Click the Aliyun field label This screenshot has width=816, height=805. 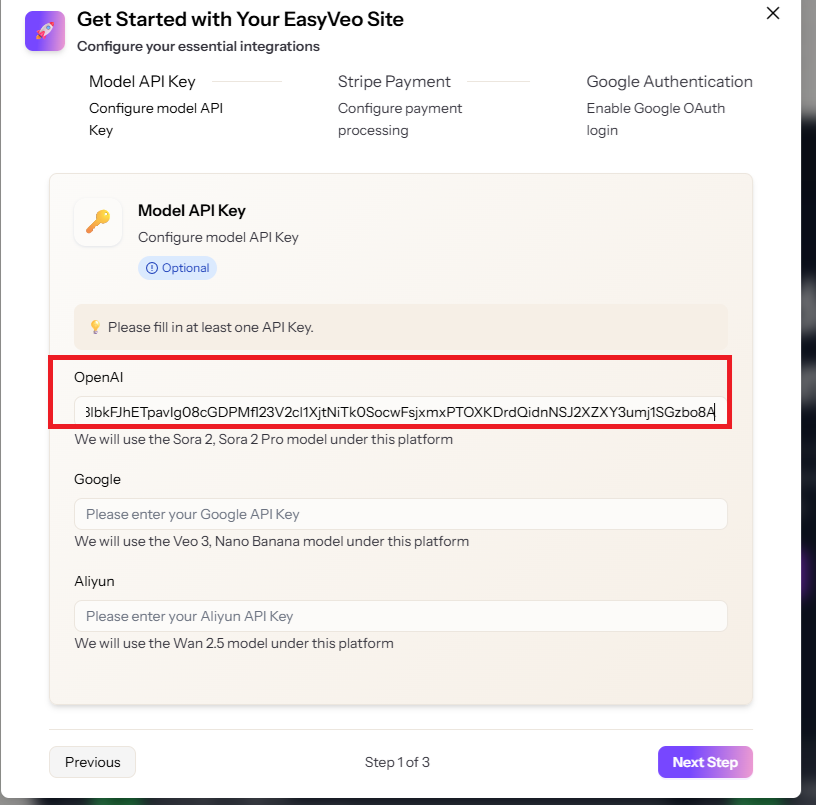click(95, 581)
